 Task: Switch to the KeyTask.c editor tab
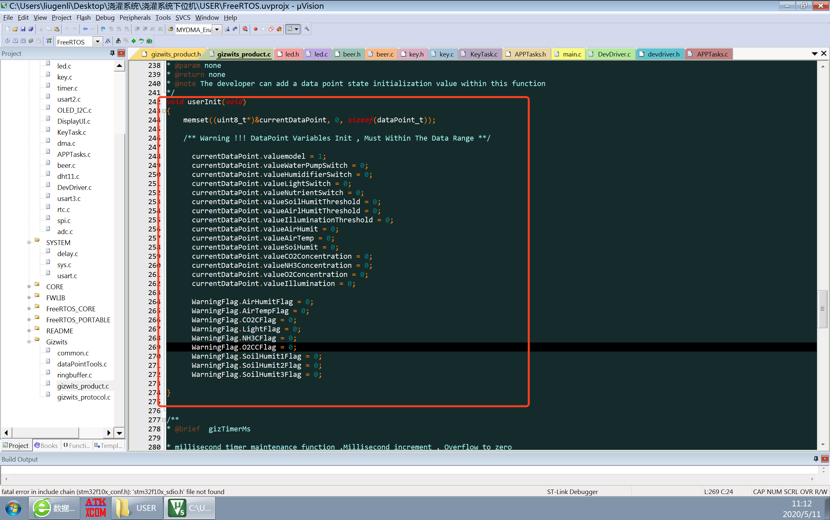pyautogui.click(x=480, y=54)
